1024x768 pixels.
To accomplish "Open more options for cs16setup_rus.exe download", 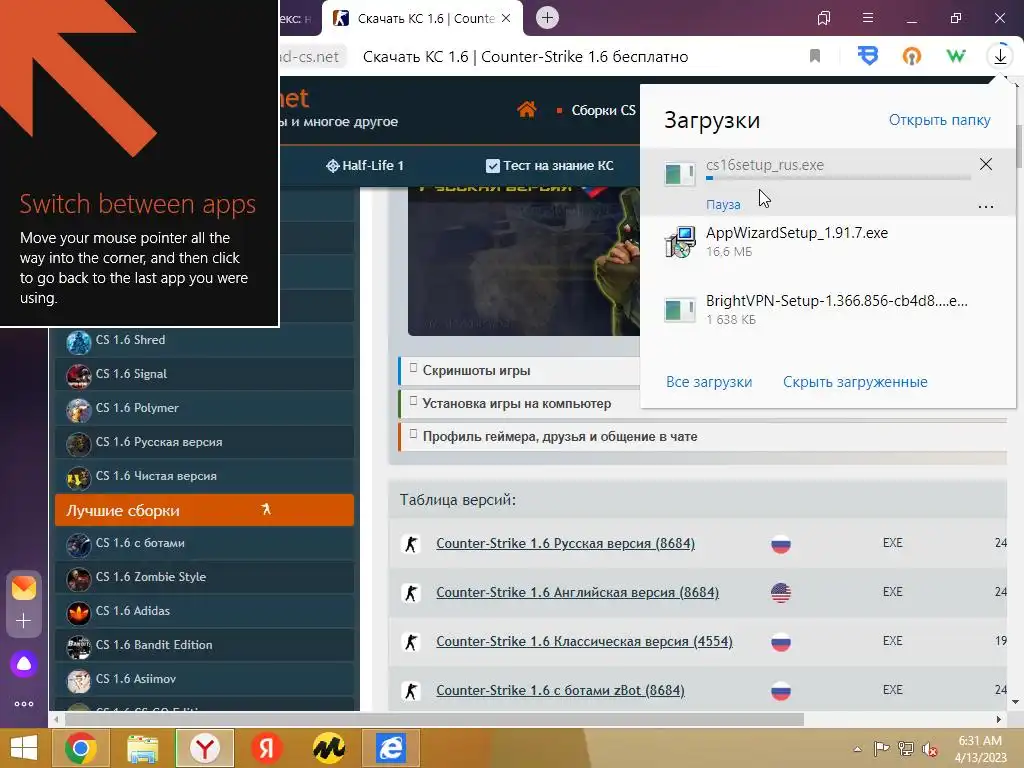I will point(985,206).
